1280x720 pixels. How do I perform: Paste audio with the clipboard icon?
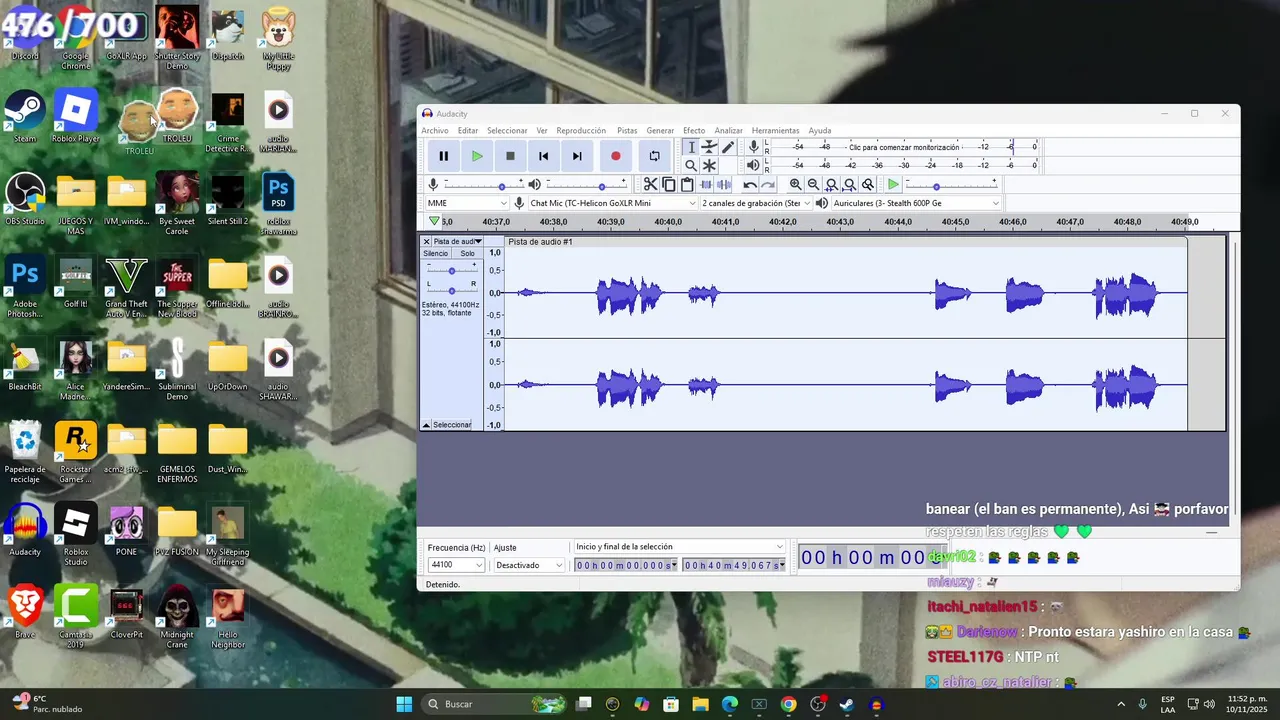[x=687, y=184]
